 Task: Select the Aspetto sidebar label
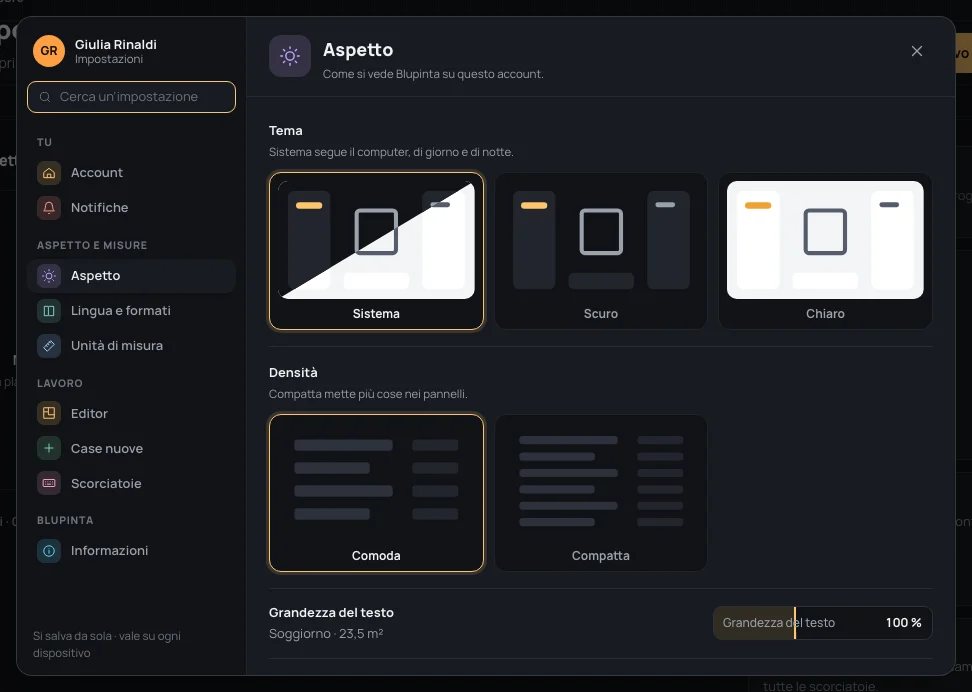(x=95, y=276)
